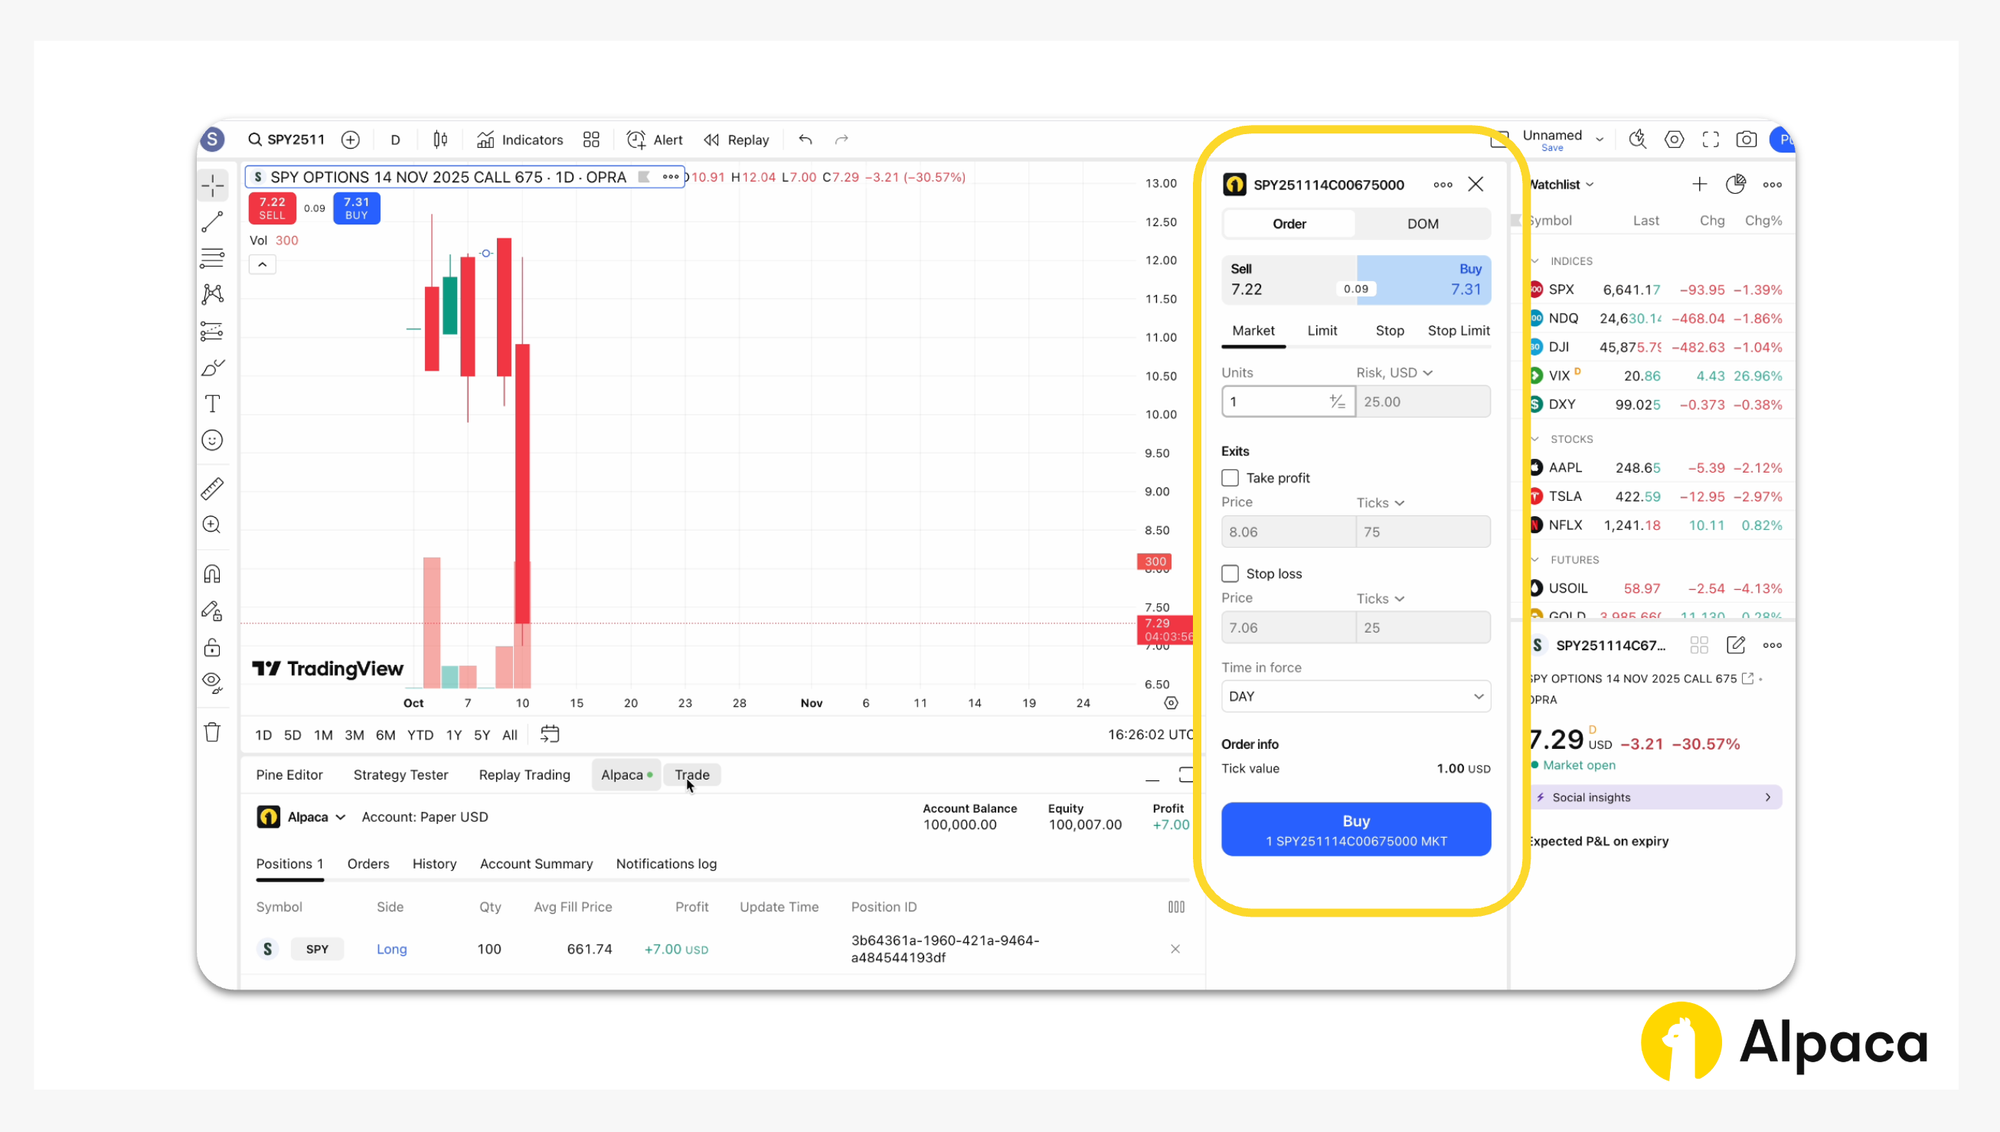Viewport: 2000px width, 1132px height.
Task: Open the DAY time in force dropdown
Action: click(x=1355, y=696)
